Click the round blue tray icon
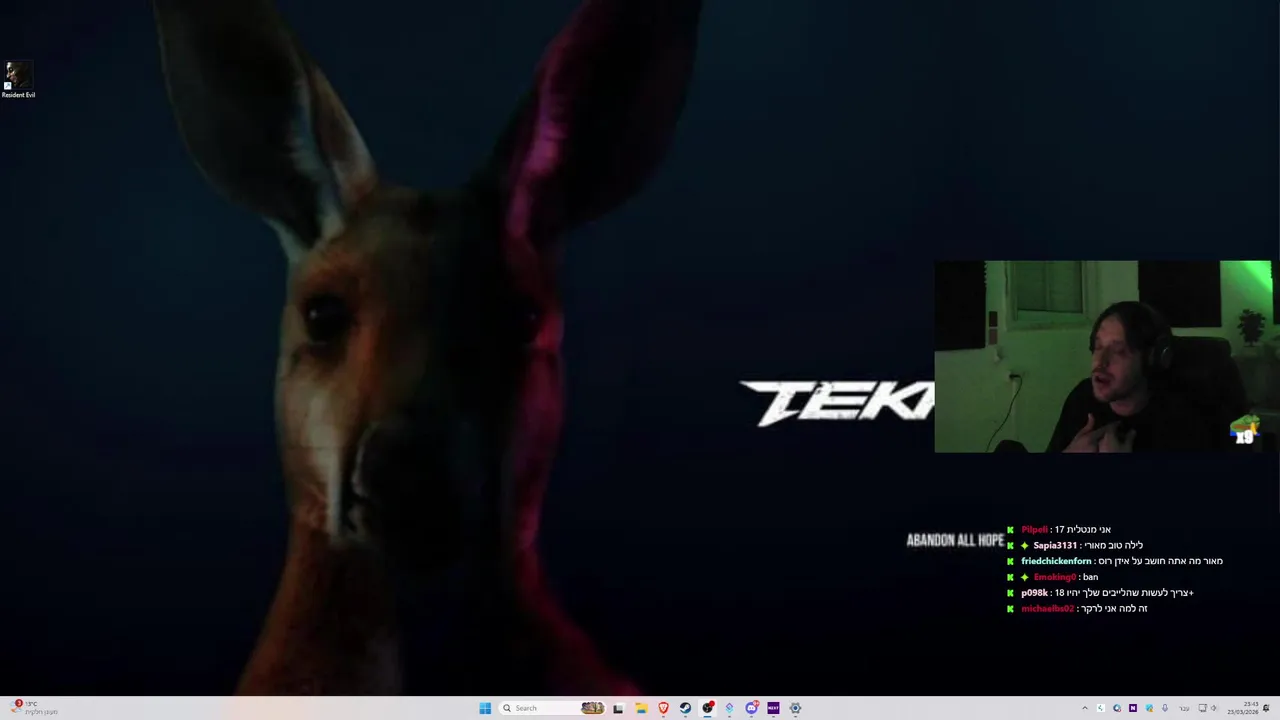This screenshot has width=1280, height=720. (x=1117, y=708)
